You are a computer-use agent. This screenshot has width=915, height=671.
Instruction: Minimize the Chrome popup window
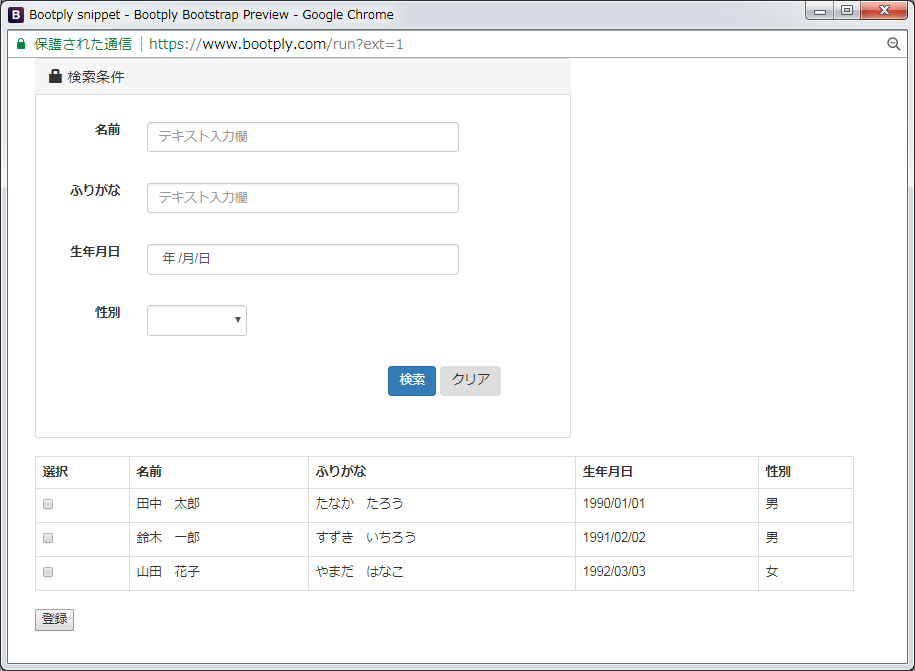[x=821, y=11]
